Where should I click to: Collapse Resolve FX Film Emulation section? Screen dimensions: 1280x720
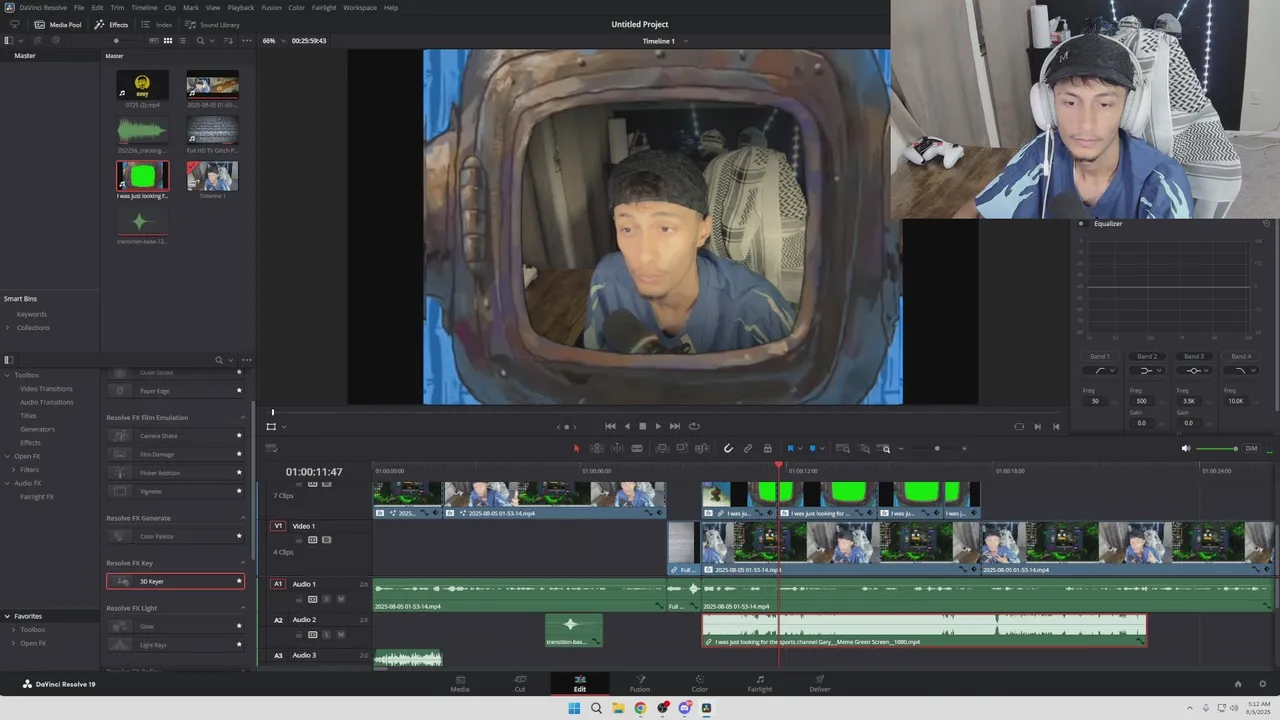pos(242,417)
